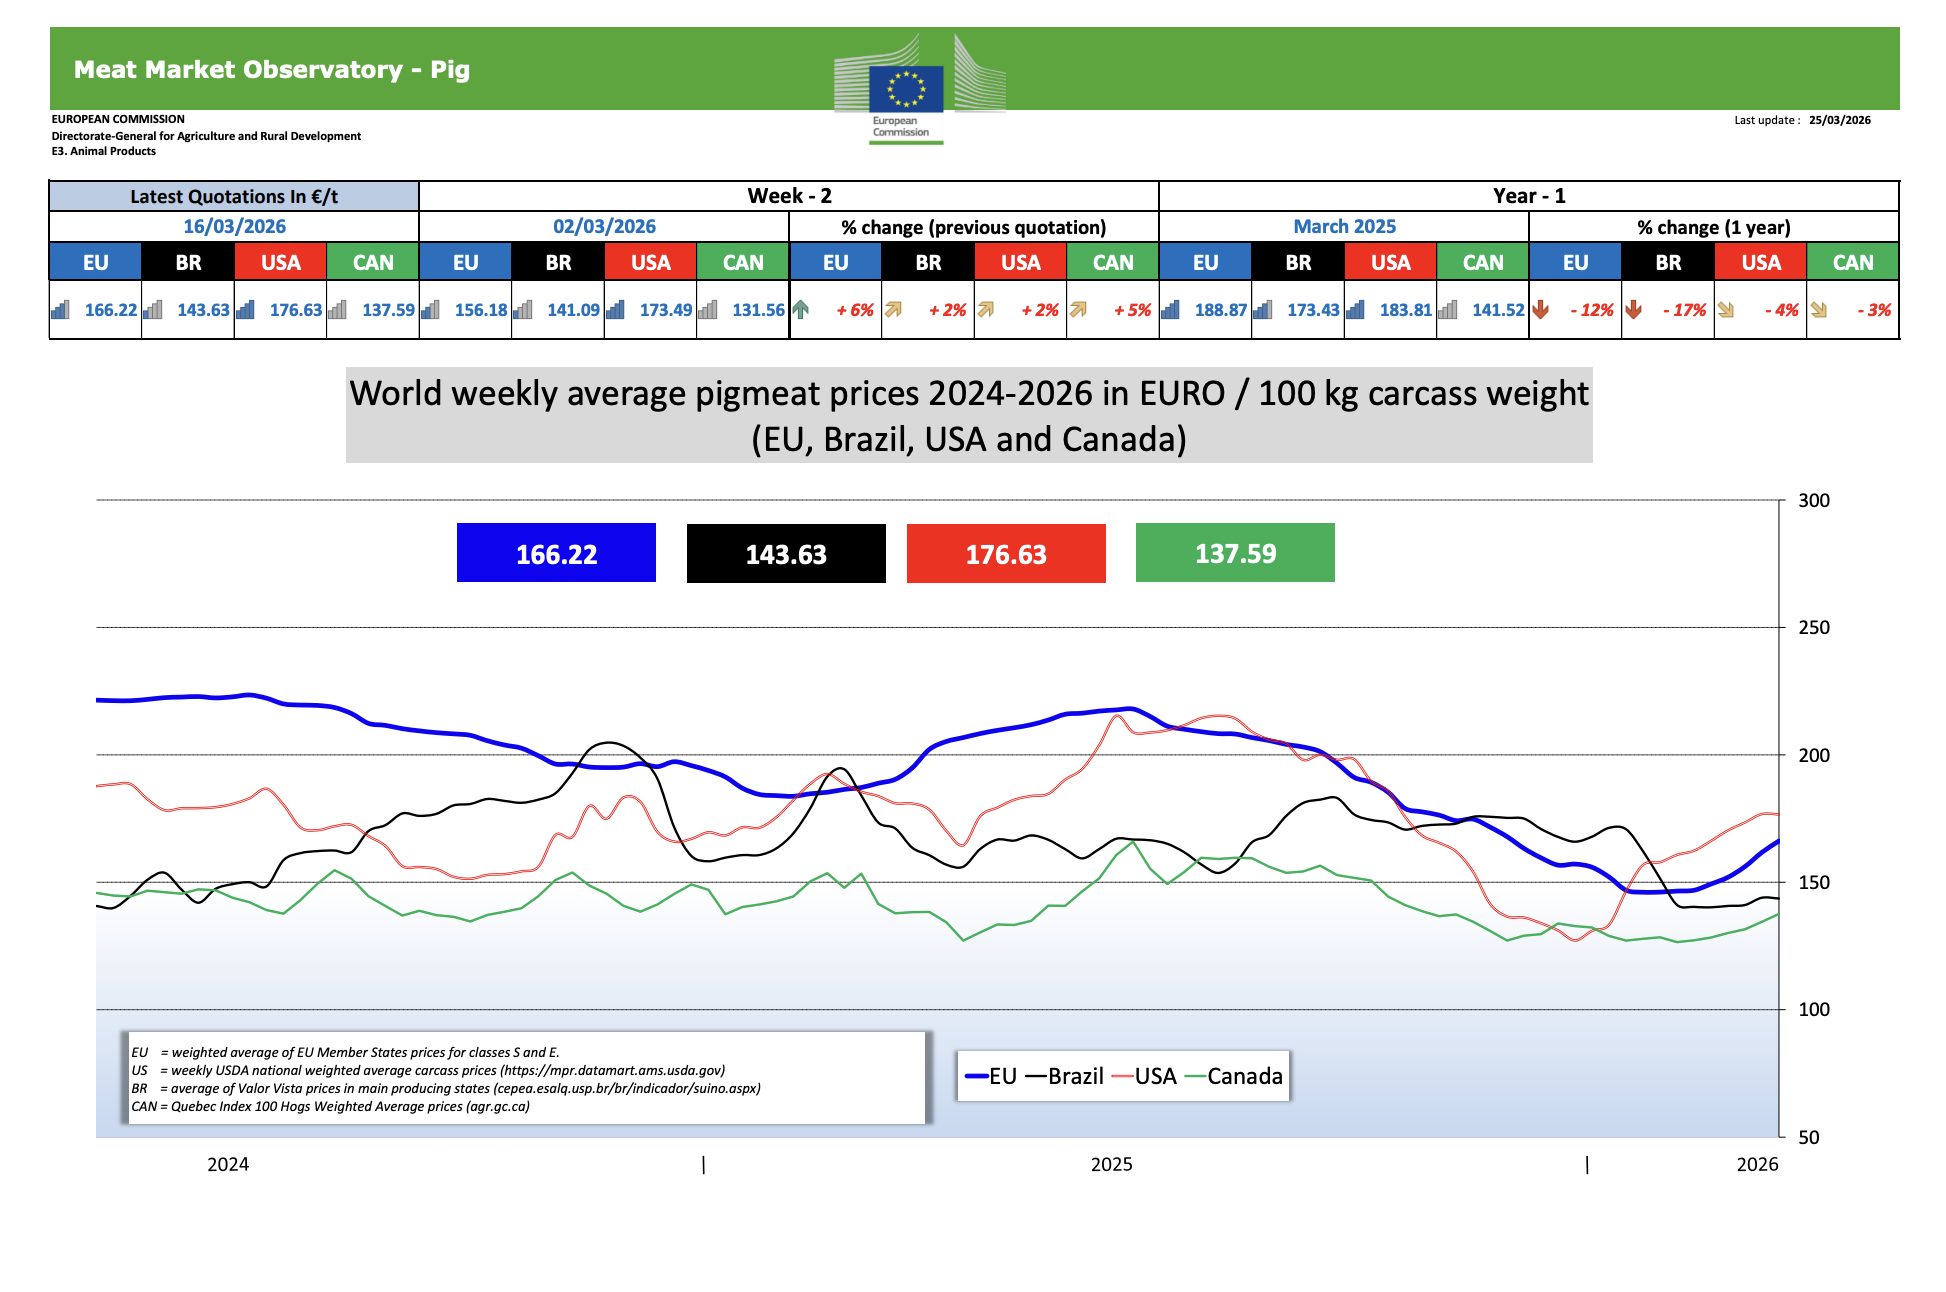Click the Canada legend entry
1946x1292 pixels.
pyautogui.click(x=1243, y=1076)
